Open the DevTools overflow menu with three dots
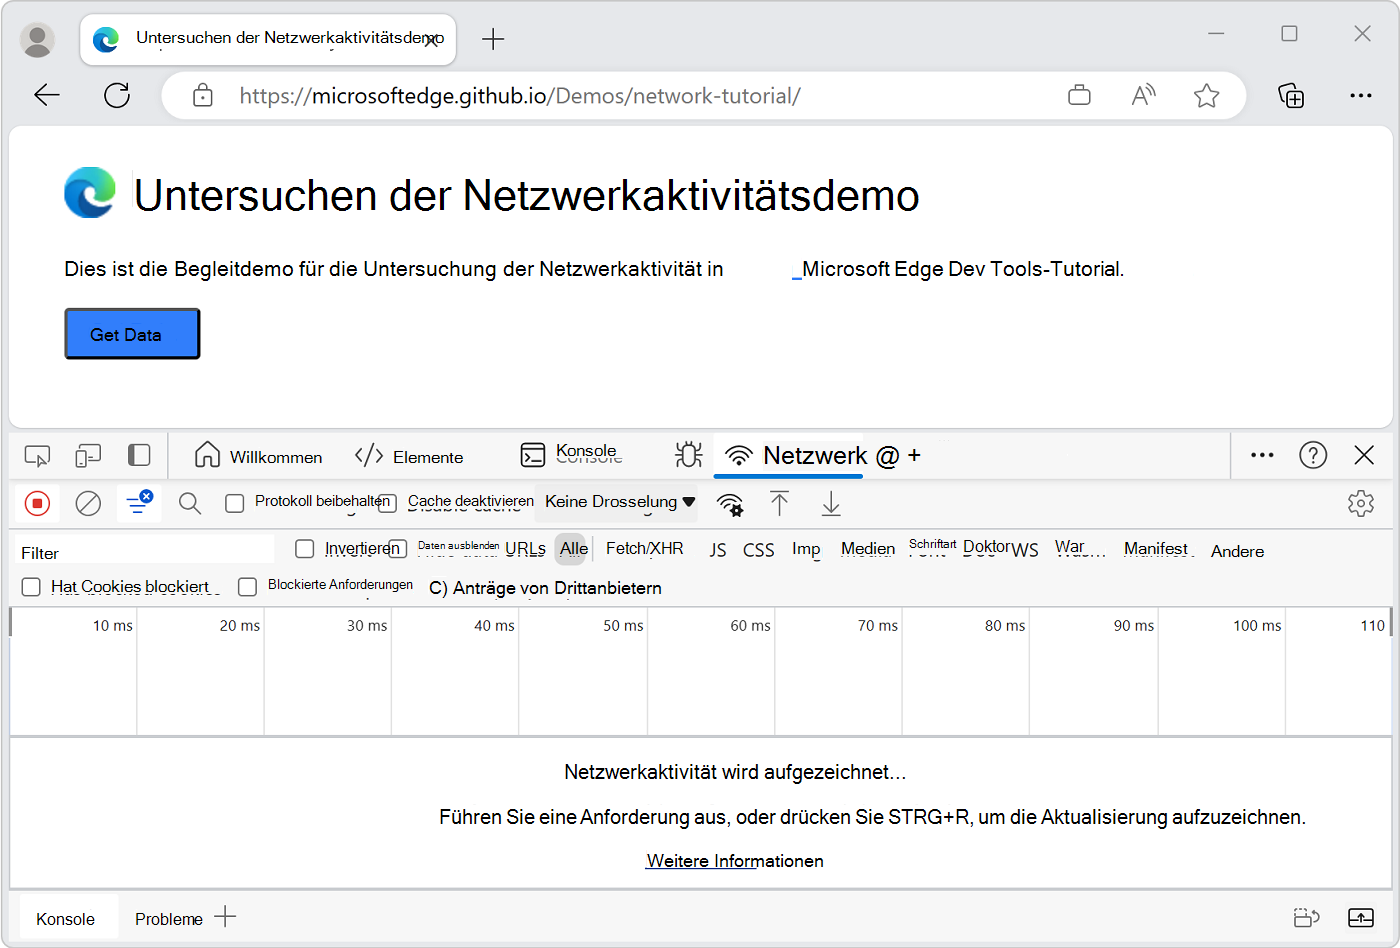 click(x=1261, y=455)
